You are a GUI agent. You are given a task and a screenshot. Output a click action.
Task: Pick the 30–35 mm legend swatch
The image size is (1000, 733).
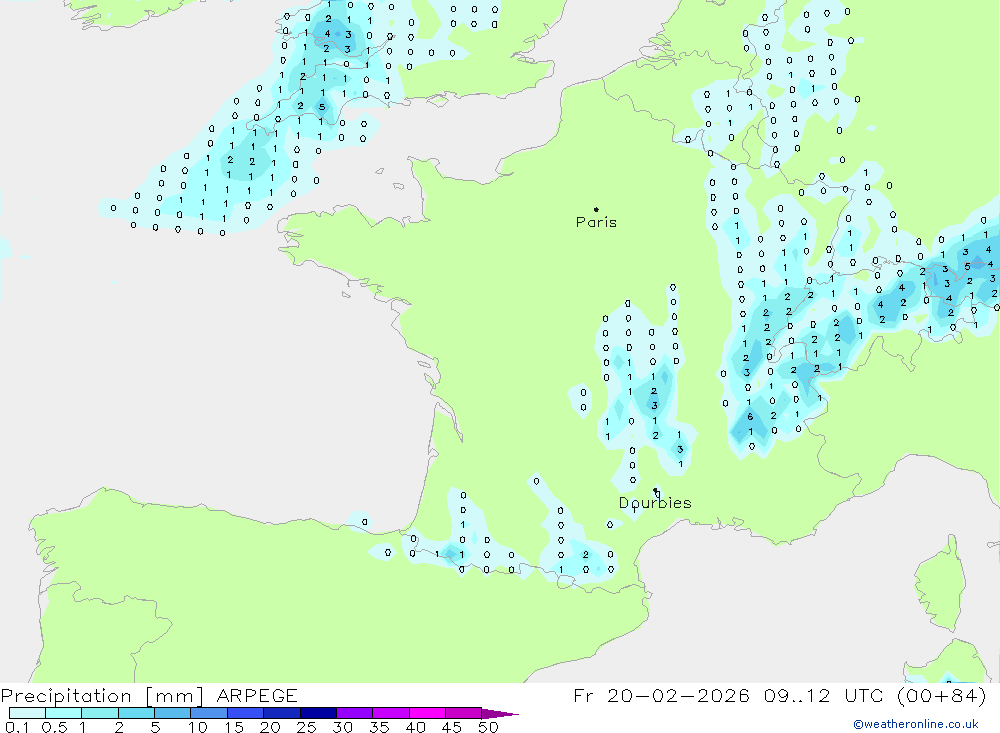pos(354,713)
